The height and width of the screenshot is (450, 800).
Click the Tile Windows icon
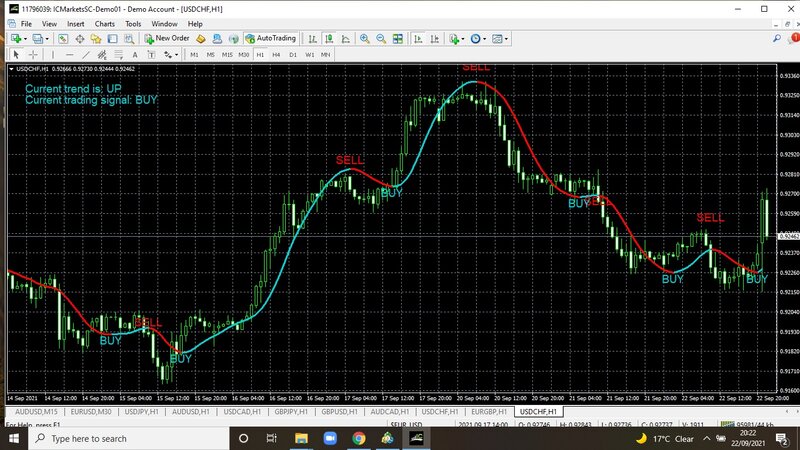[x=398, y=38]
